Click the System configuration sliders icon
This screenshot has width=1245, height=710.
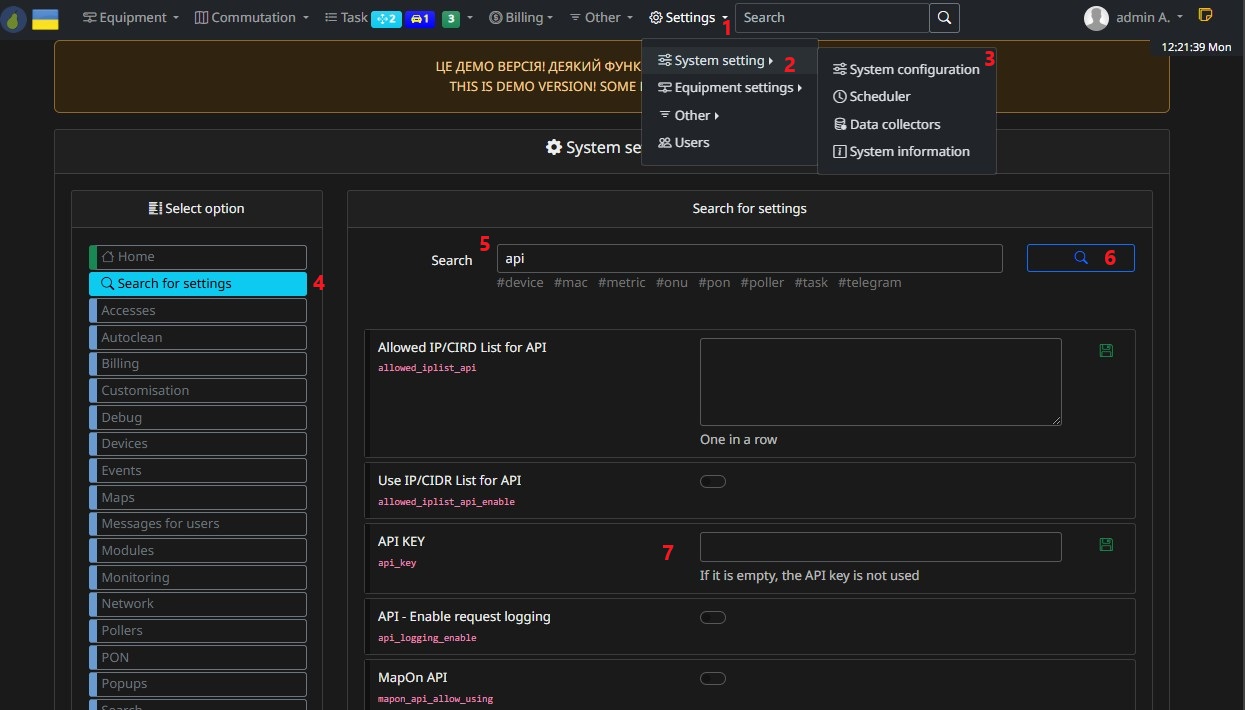pos(842,69)
